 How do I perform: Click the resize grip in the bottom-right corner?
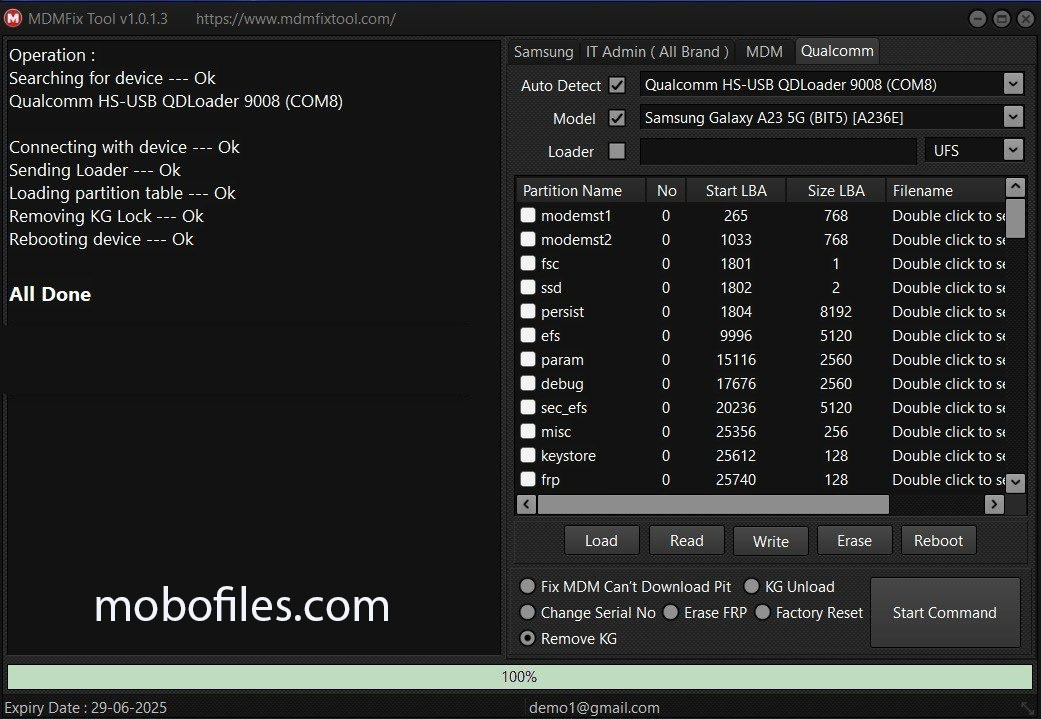[1027, 707]
